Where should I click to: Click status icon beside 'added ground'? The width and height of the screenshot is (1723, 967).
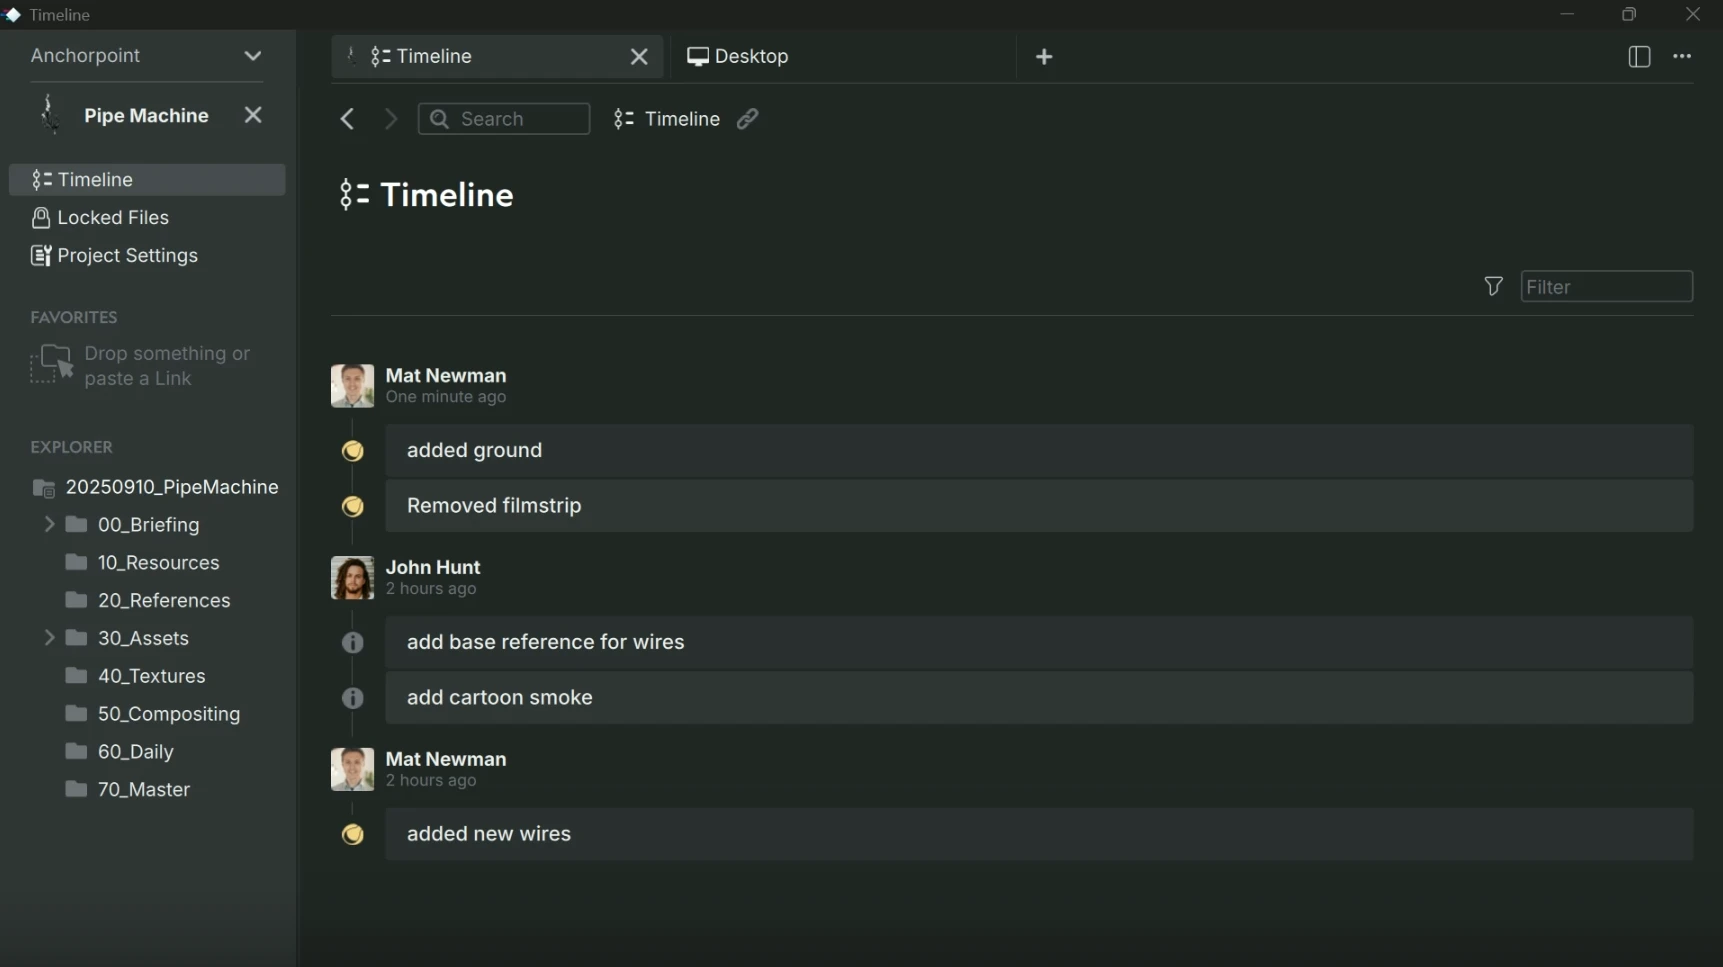(x=352, y=451)
